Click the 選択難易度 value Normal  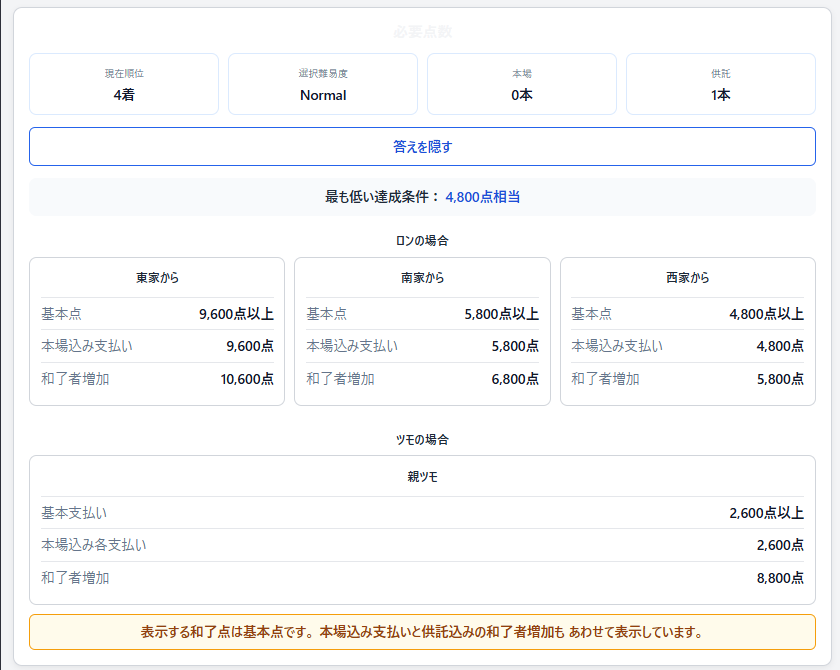[x=323, y=95]
